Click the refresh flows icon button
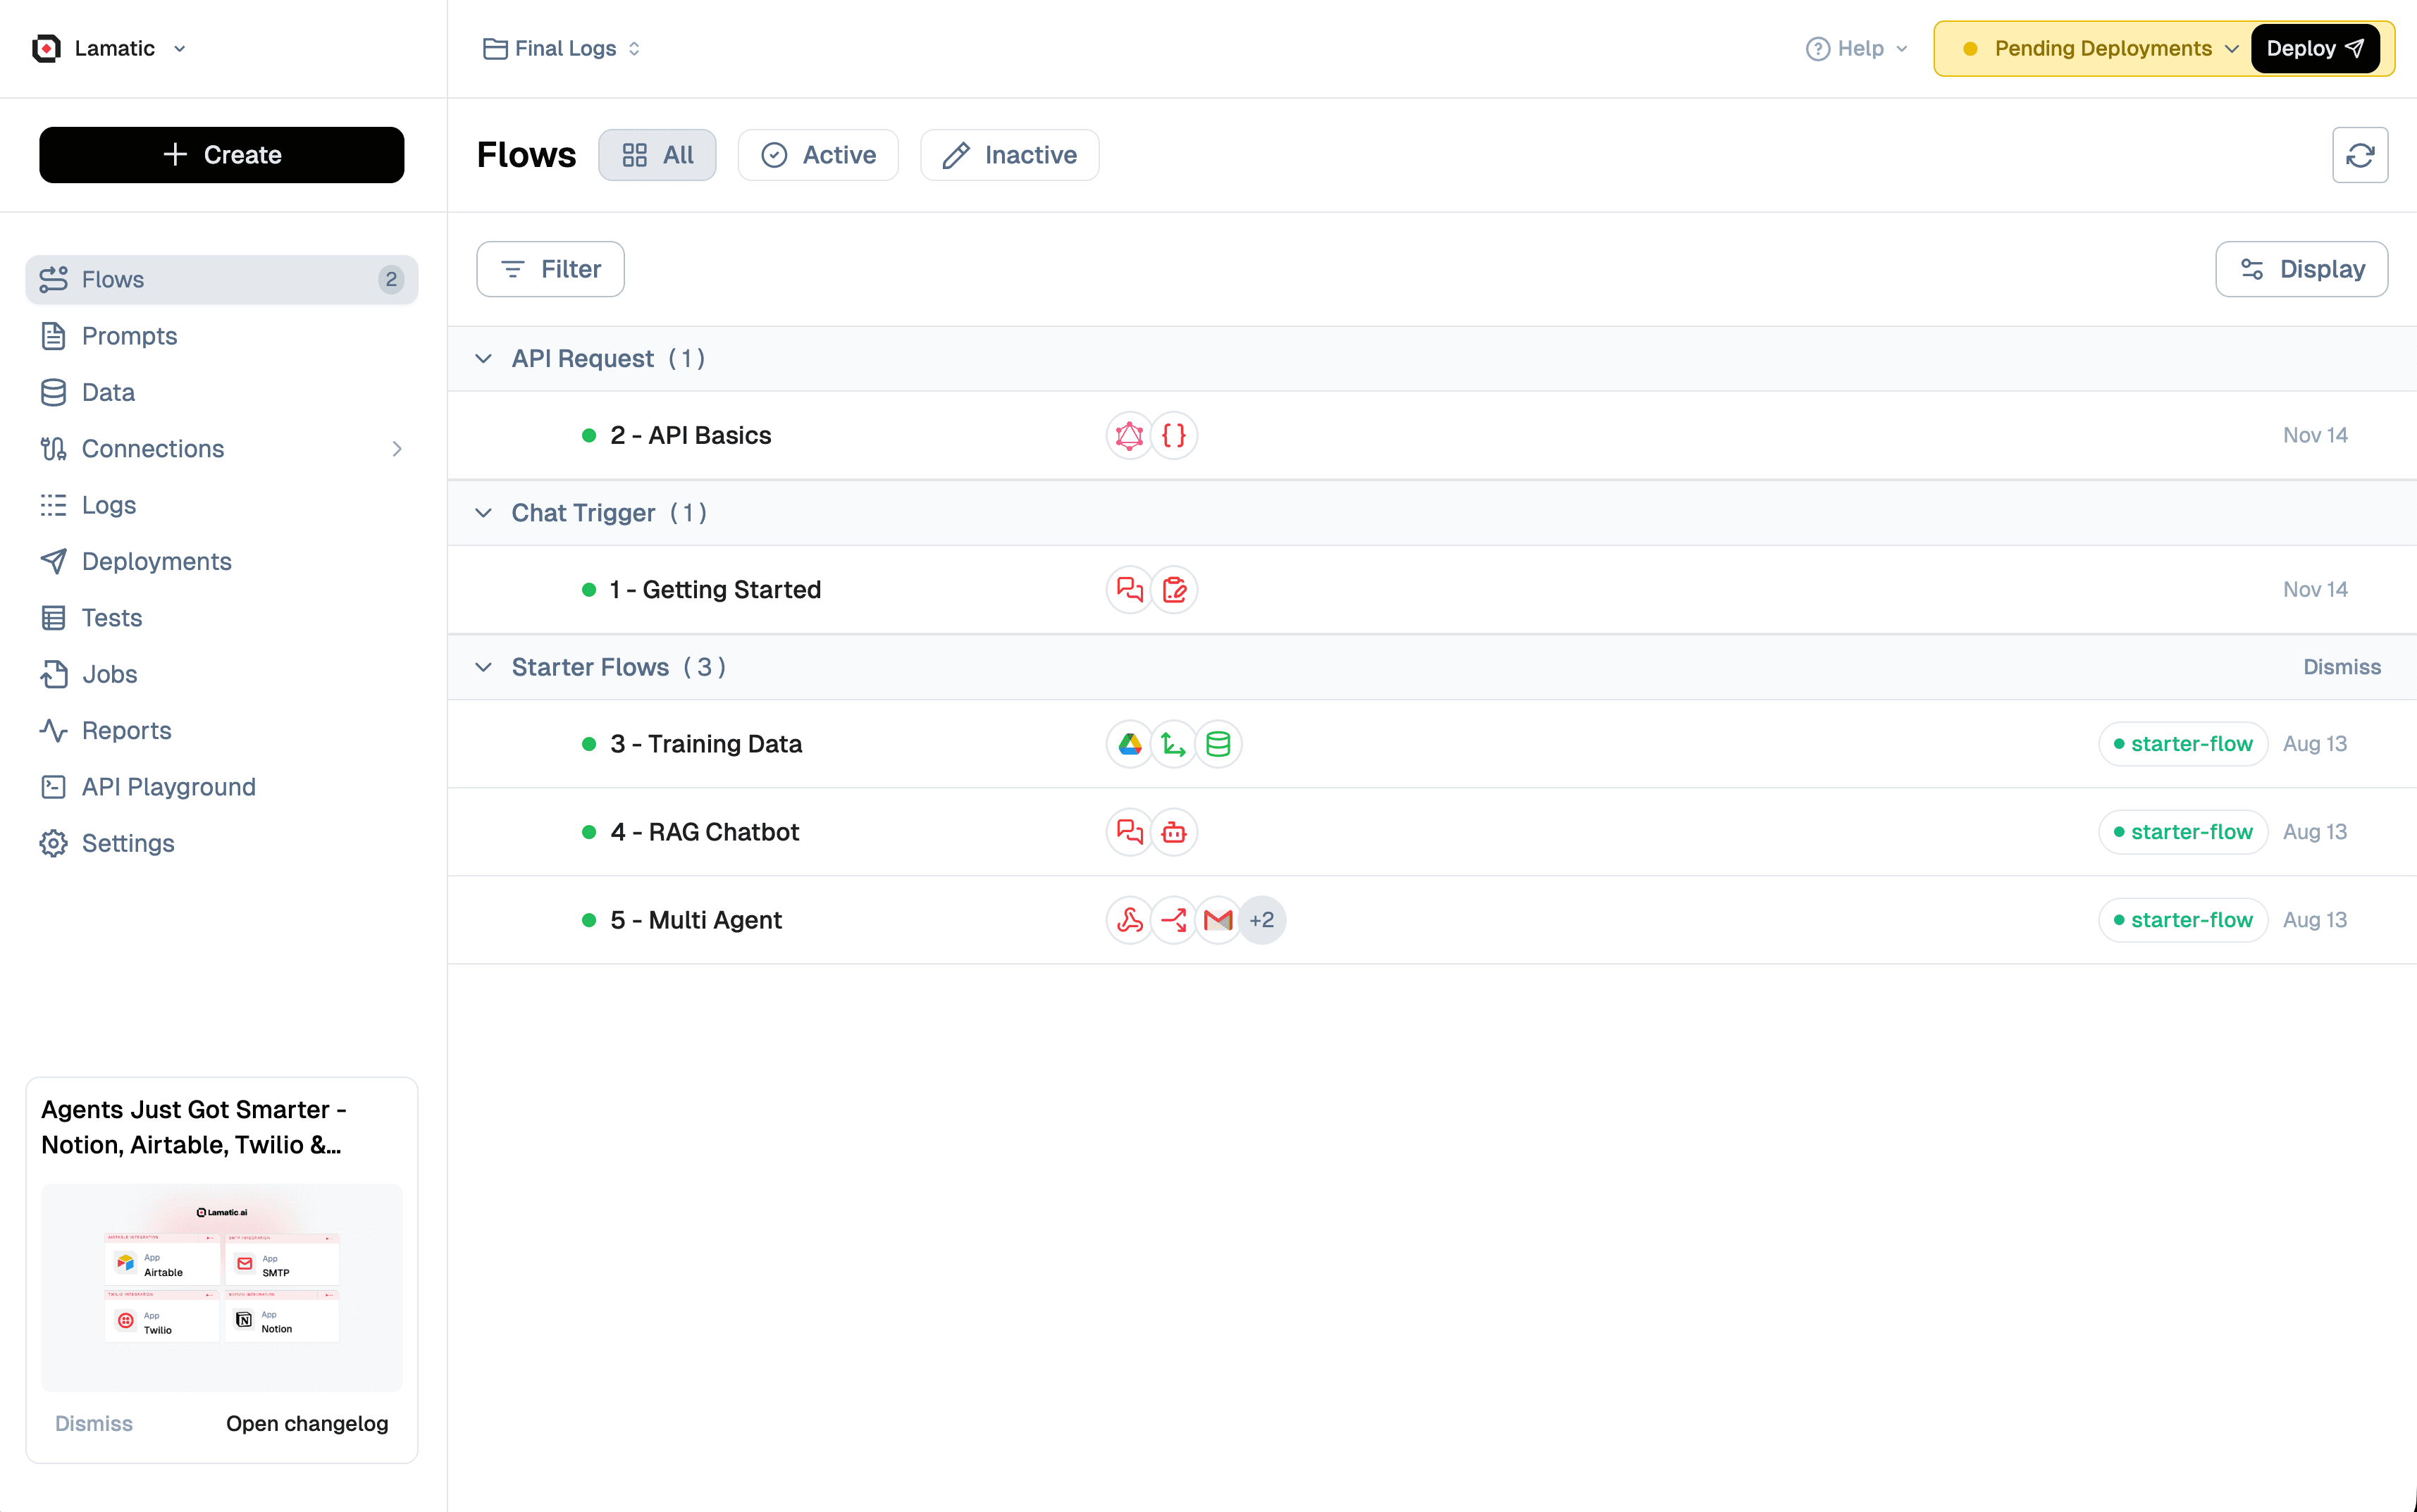The width and height of the screenshot is (2417, 1512). pyautogui.click(x=2359, y=155)
